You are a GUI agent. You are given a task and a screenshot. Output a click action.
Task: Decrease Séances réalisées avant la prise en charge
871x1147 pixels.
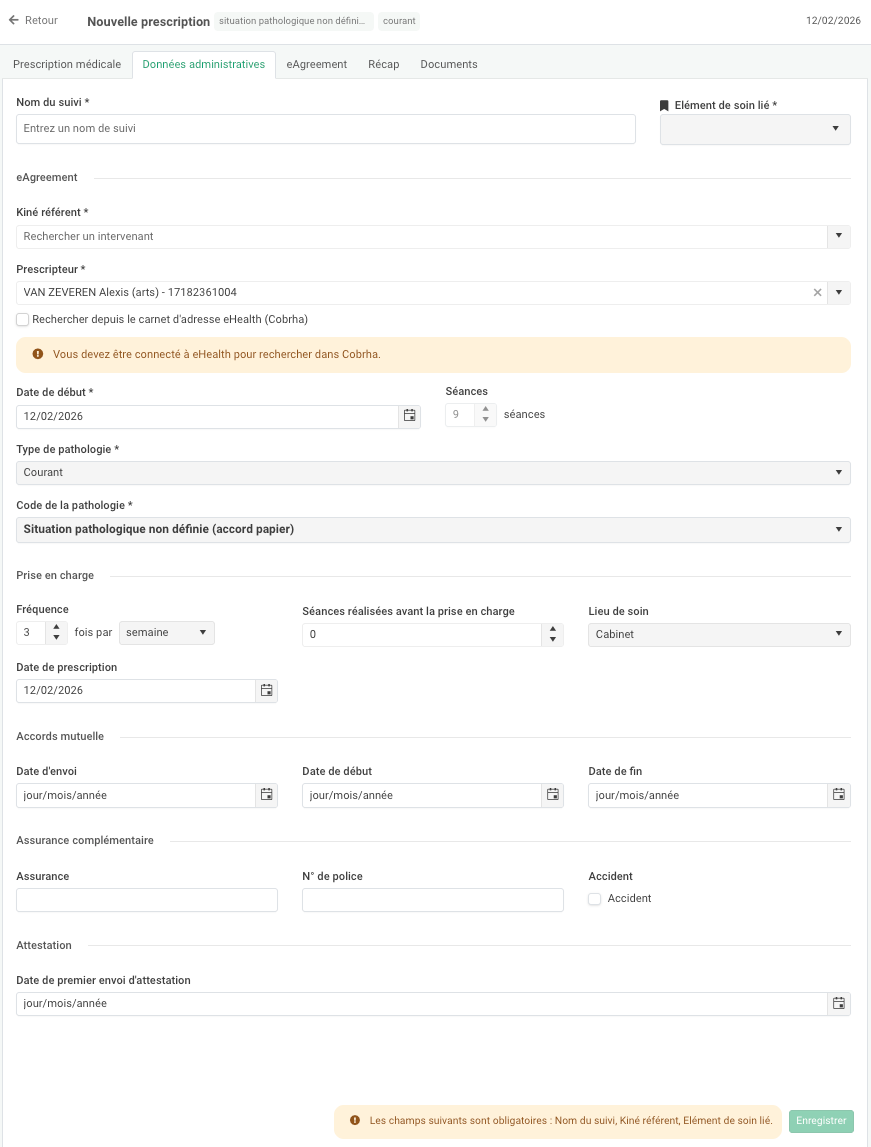pyautogui.click(x=552, y=640)
